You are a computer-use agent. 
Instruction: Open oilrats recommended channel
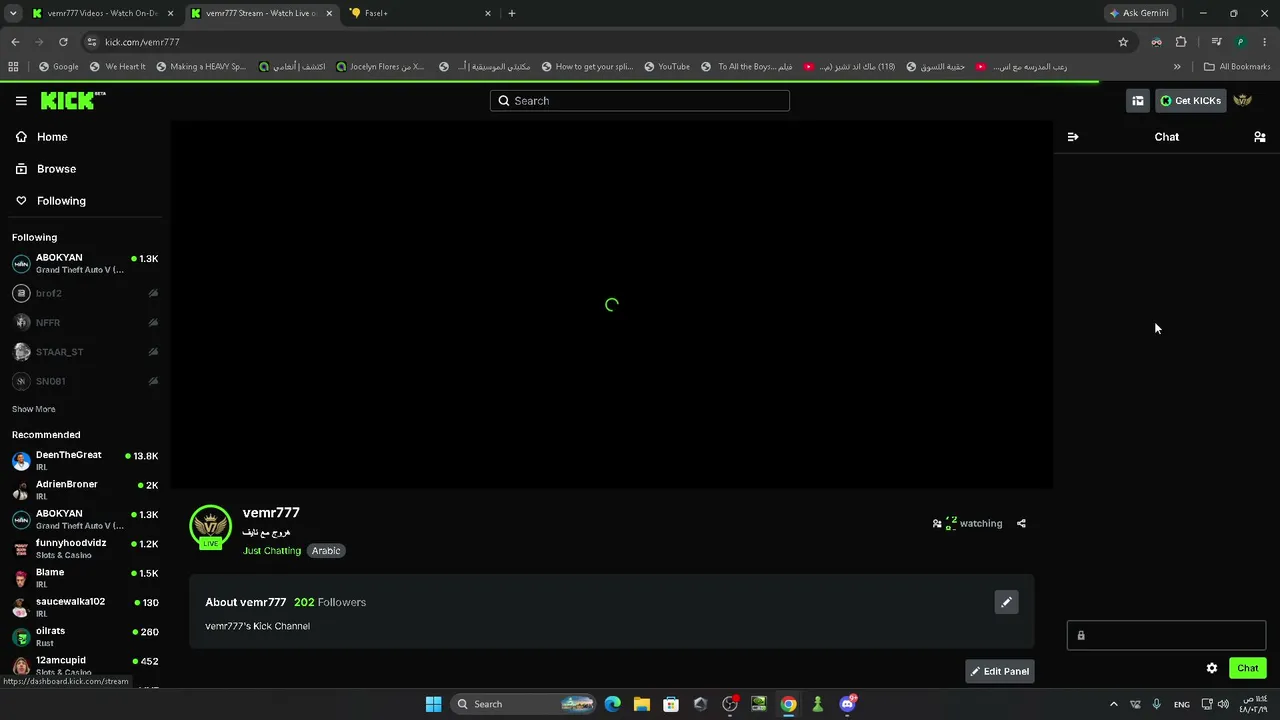coord(84,636)
